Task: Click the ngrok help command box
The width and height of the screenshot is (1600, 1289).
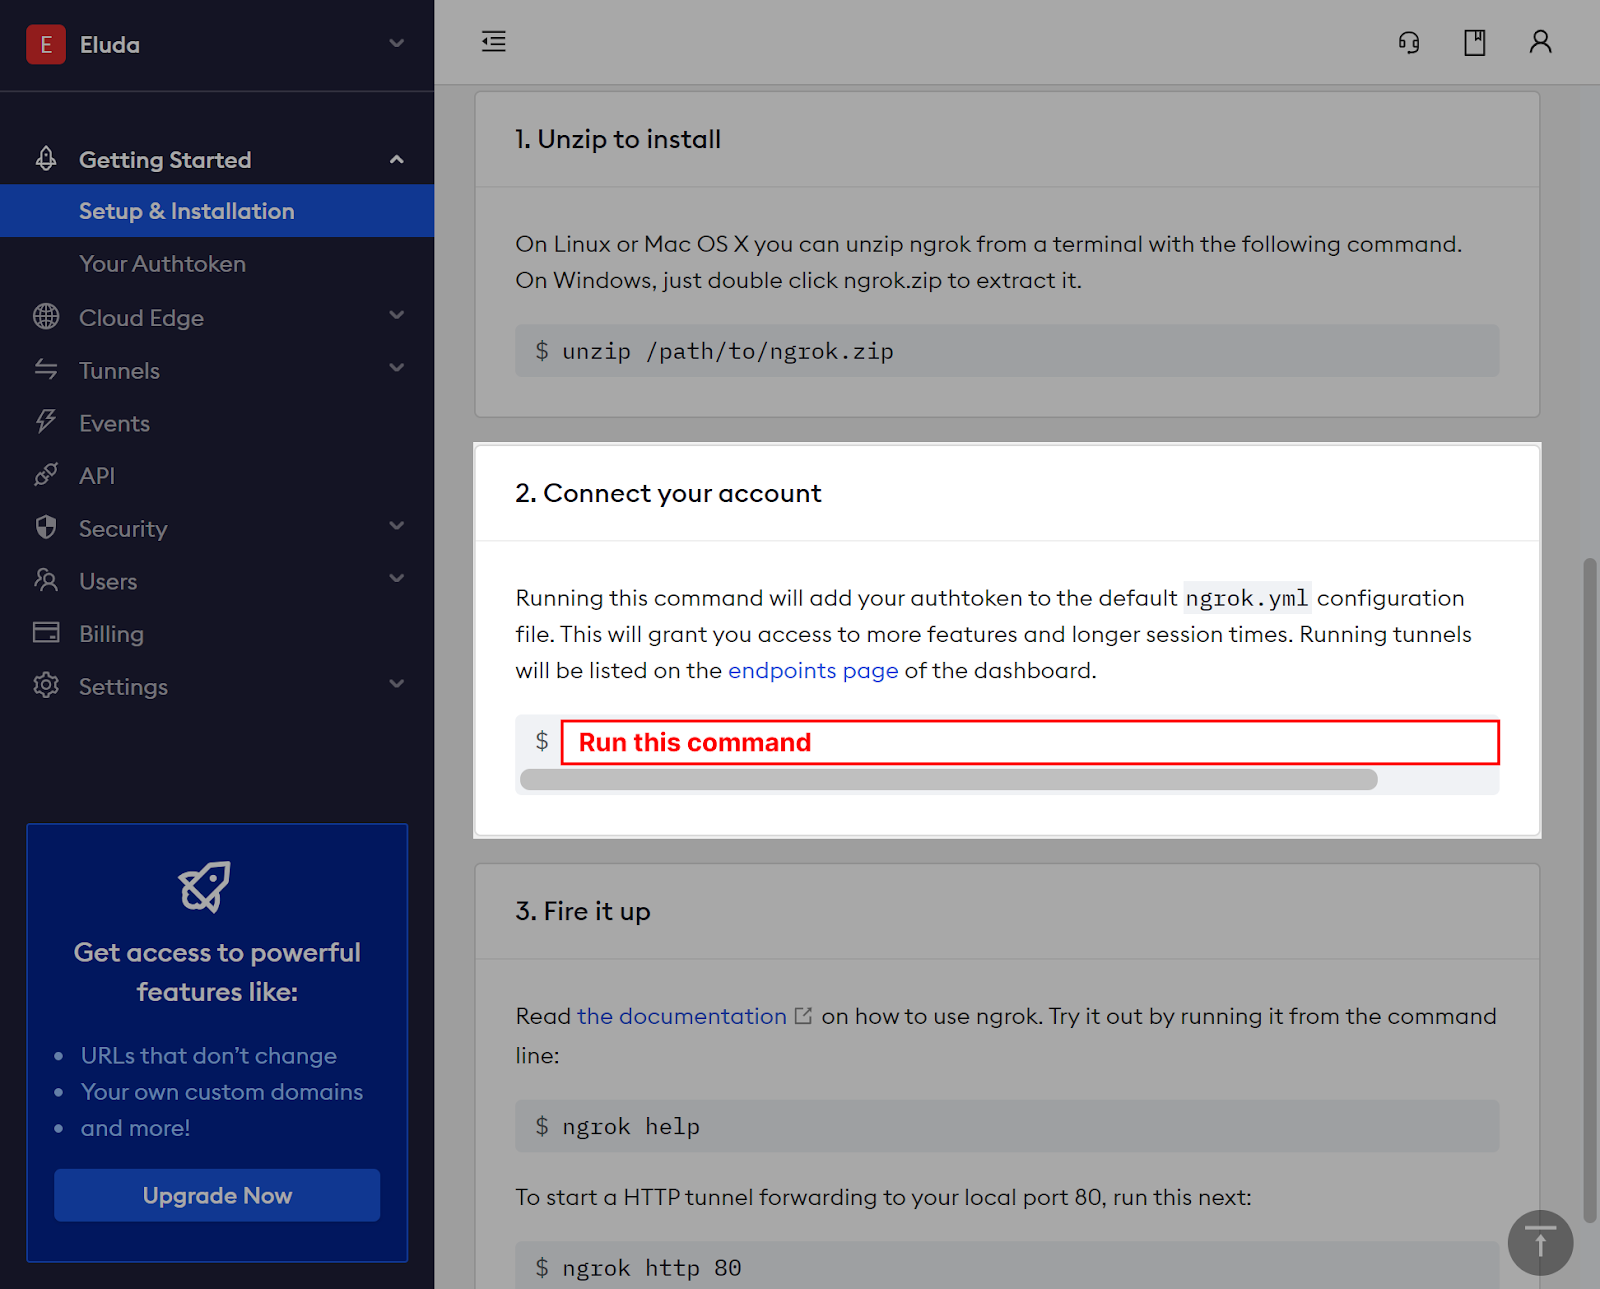Action: [x=1007, y=1126]
